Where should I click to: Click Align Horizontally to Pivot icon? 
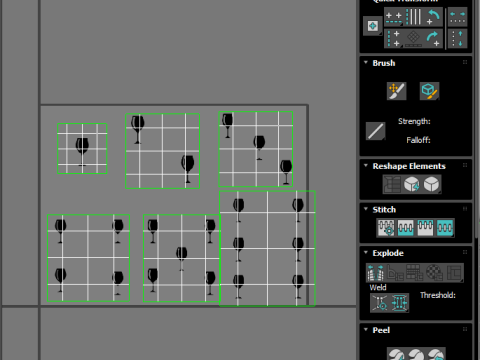[x=394, y=18]
